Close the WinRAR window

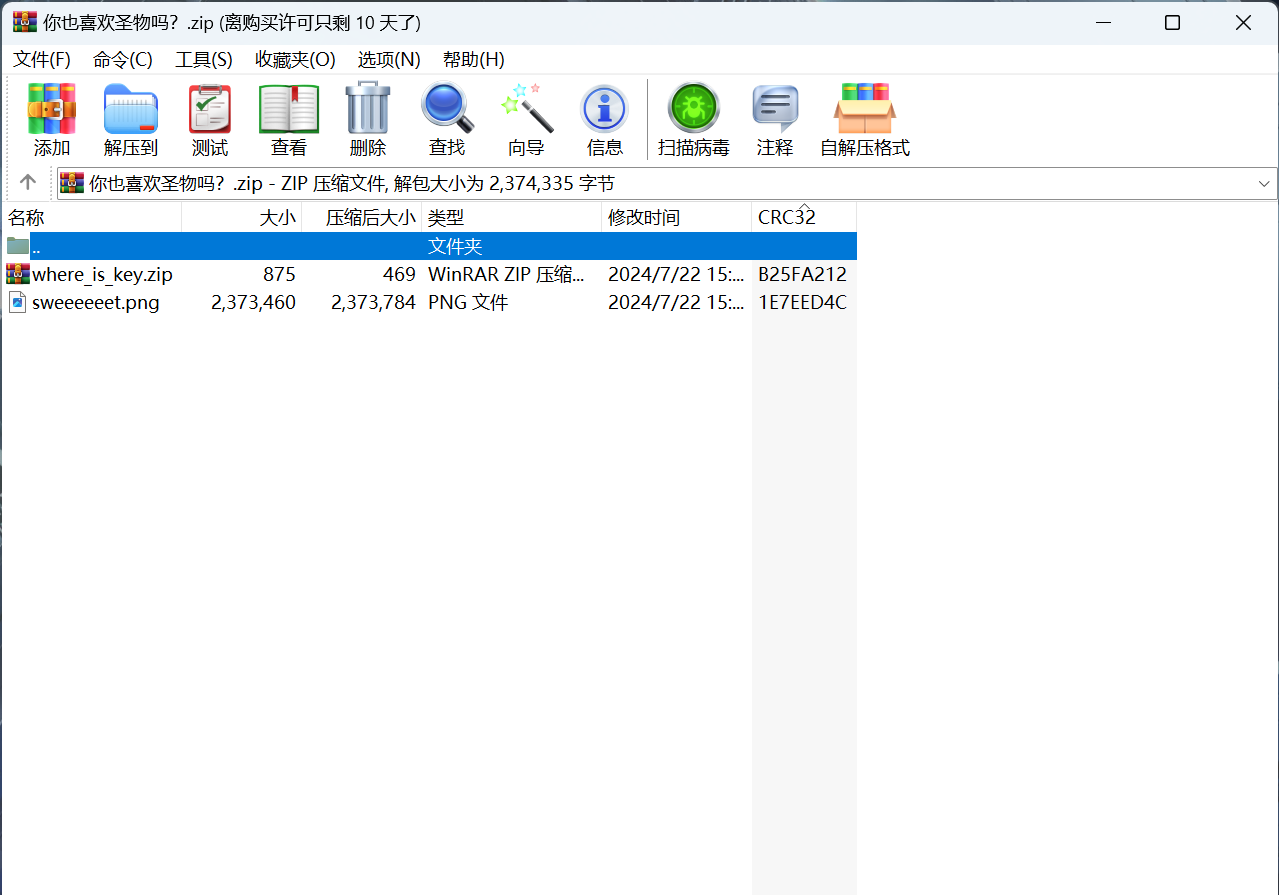pyautogui.click(x=1243, y=22)
